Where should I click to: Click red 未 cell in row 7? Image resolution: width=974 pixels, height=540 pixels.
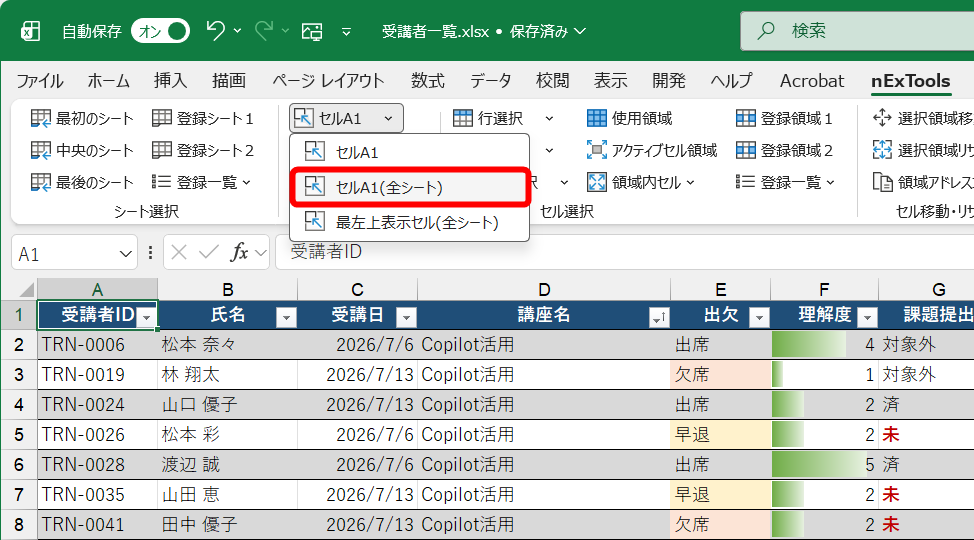tap(891, 495)
